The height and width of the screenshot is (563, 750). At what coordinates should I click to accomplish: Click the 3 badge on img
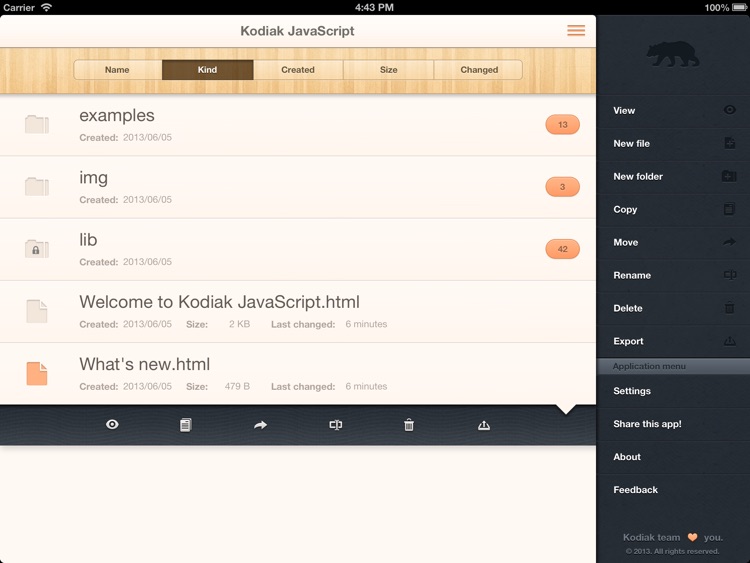(x=562, y=187)
